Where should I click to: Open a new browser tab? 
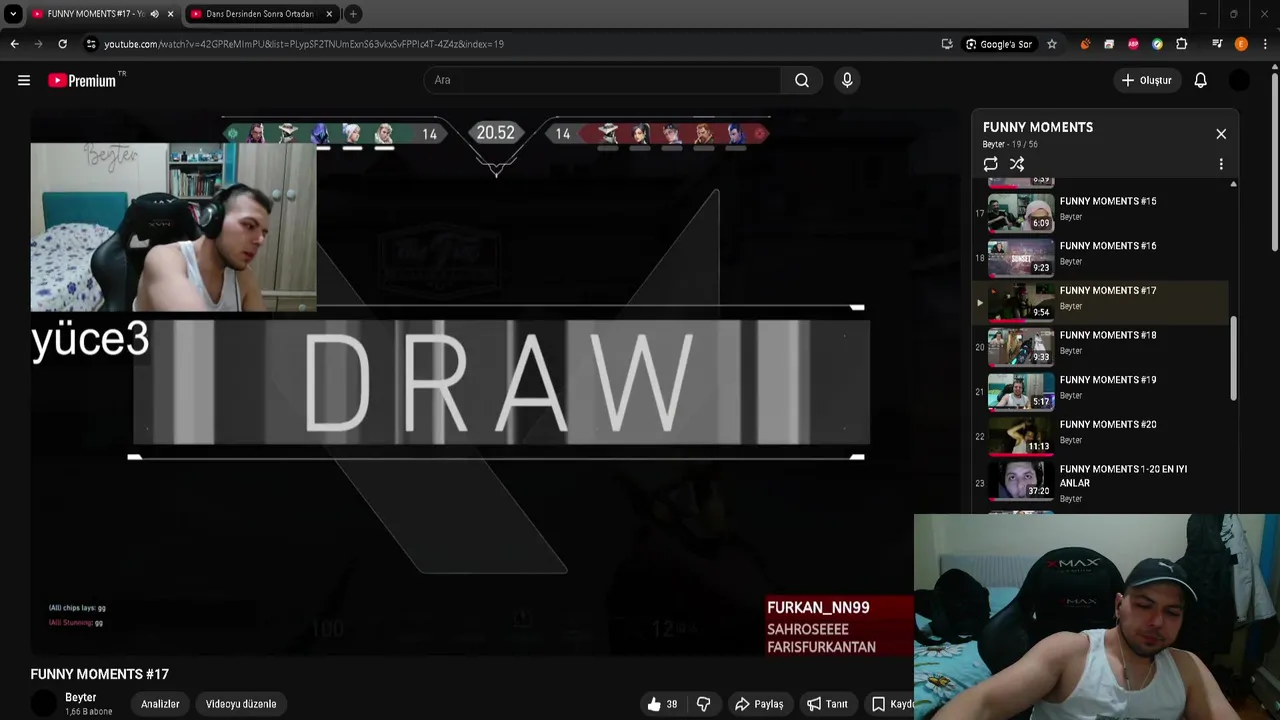[353, 14]
